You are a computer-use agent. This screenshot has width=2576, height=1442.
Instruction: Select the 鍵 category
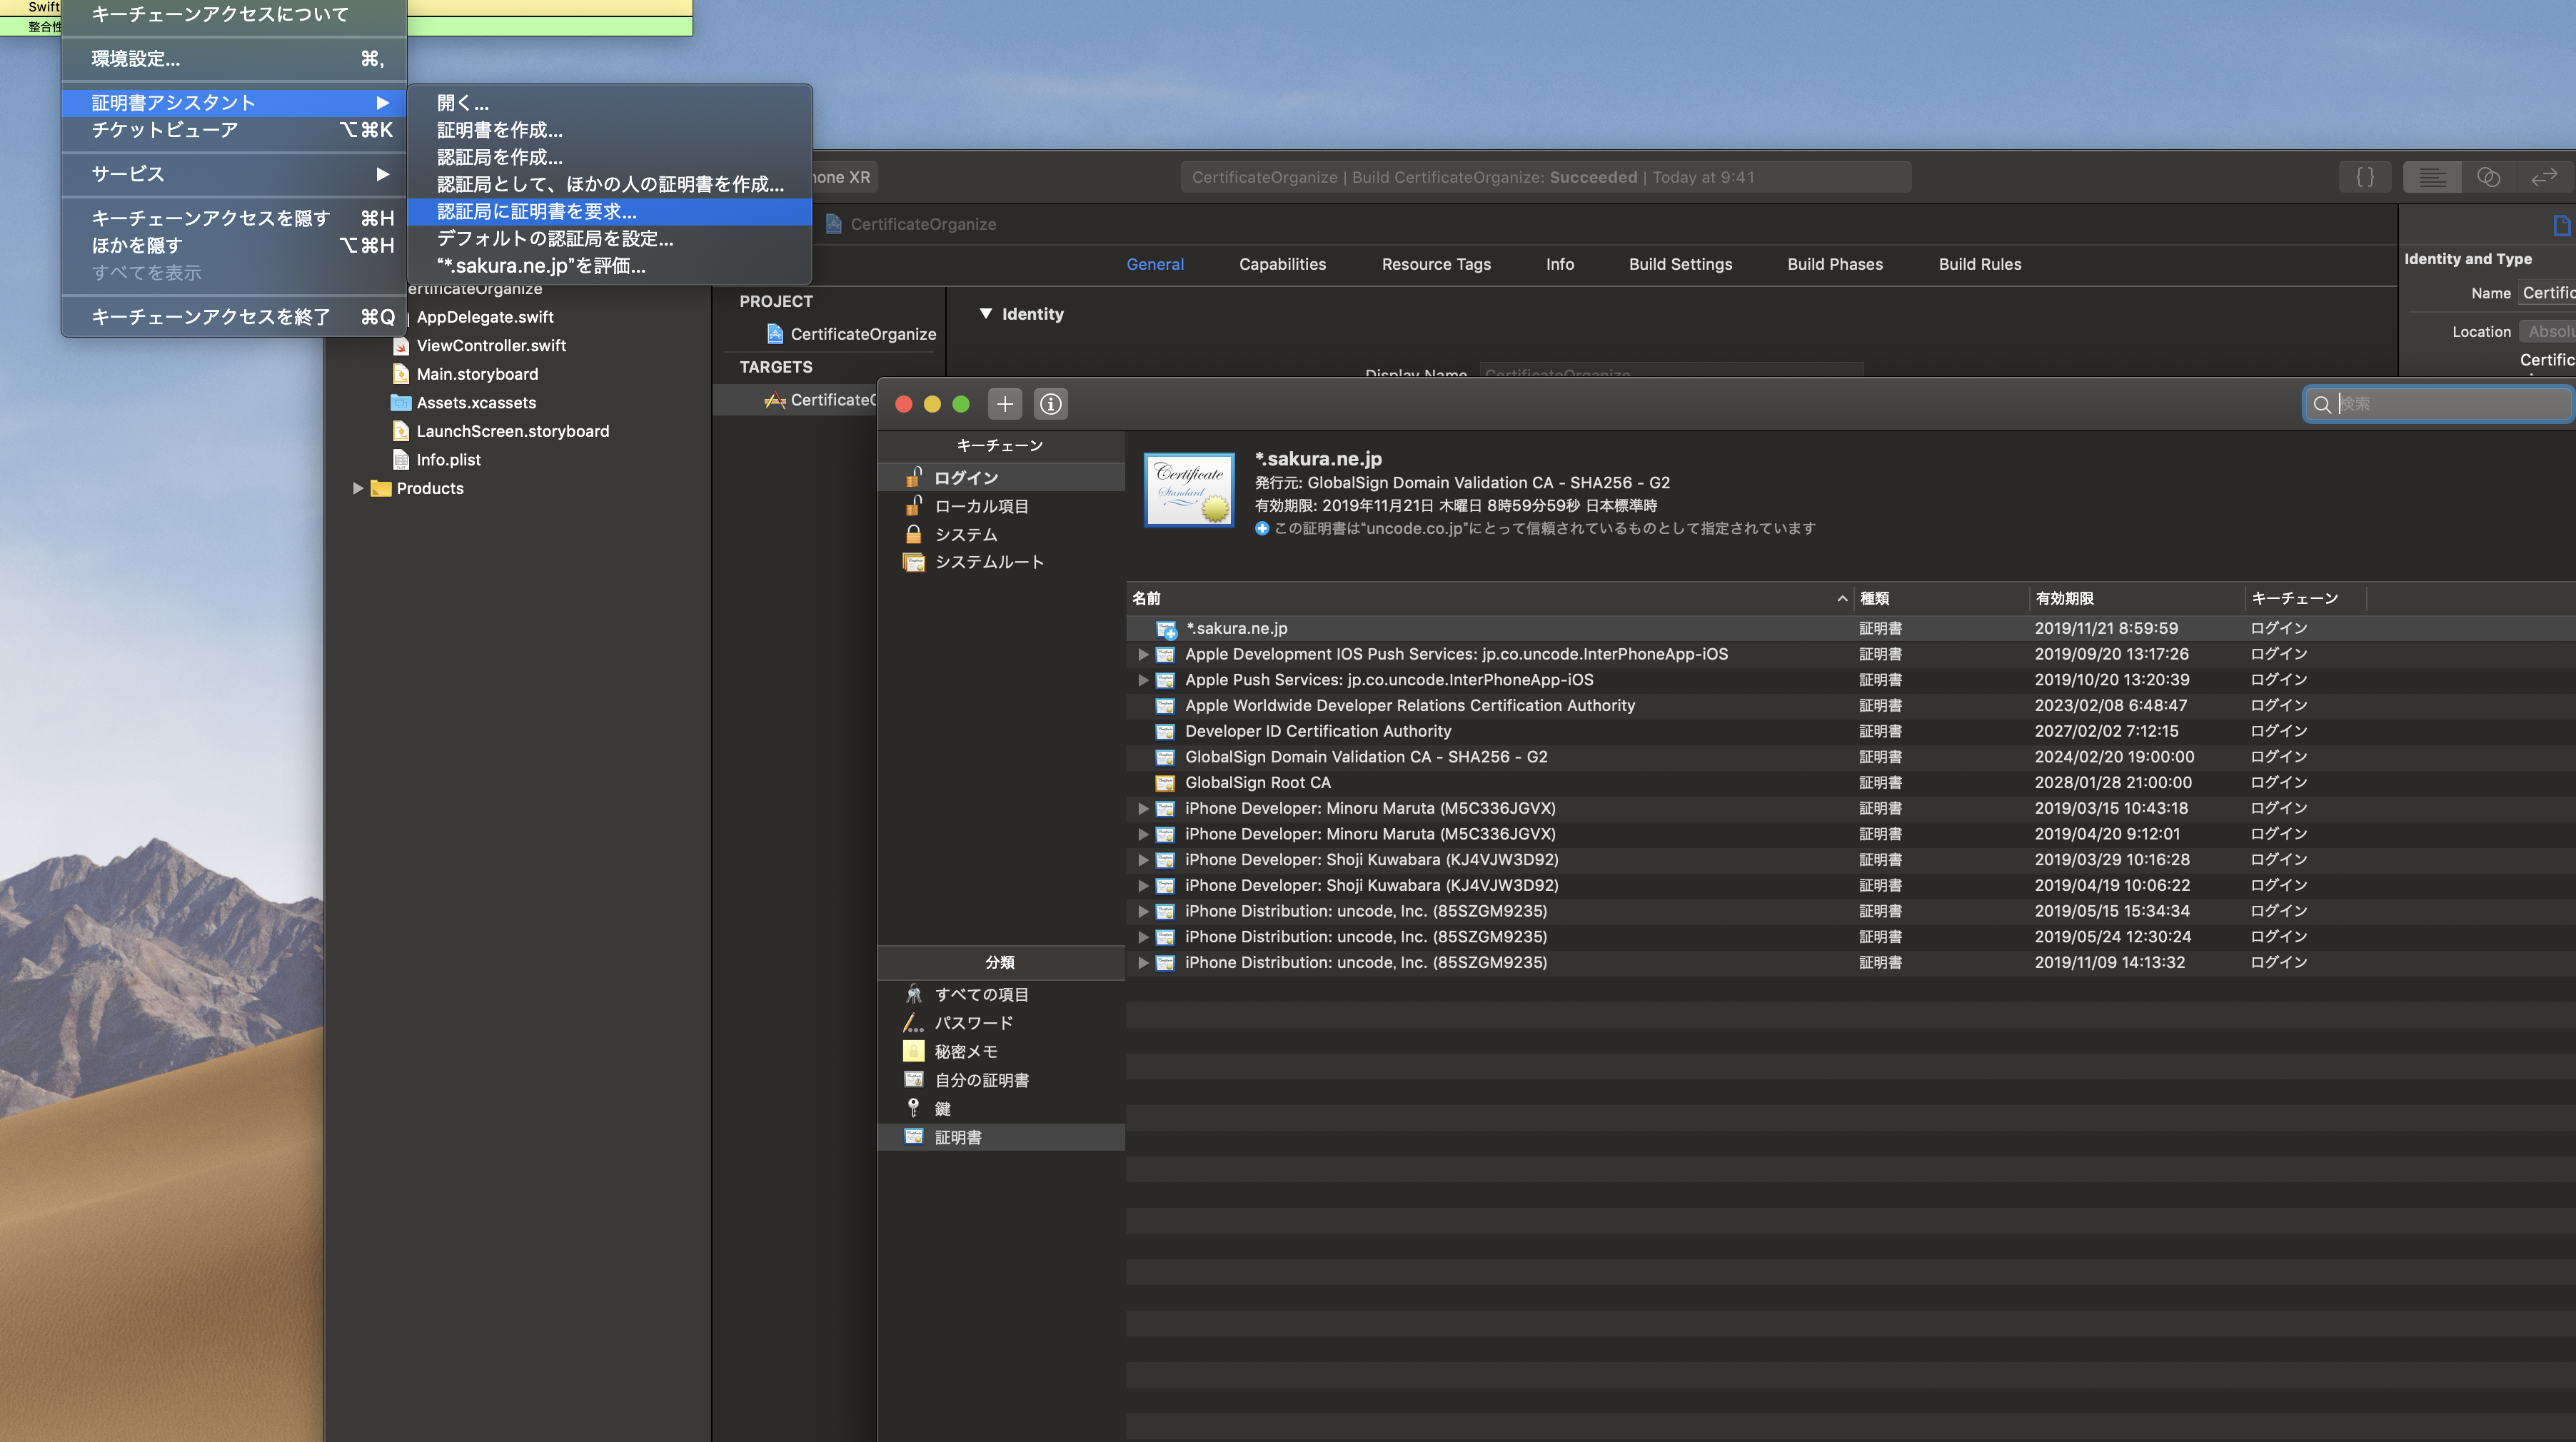1001,1108
